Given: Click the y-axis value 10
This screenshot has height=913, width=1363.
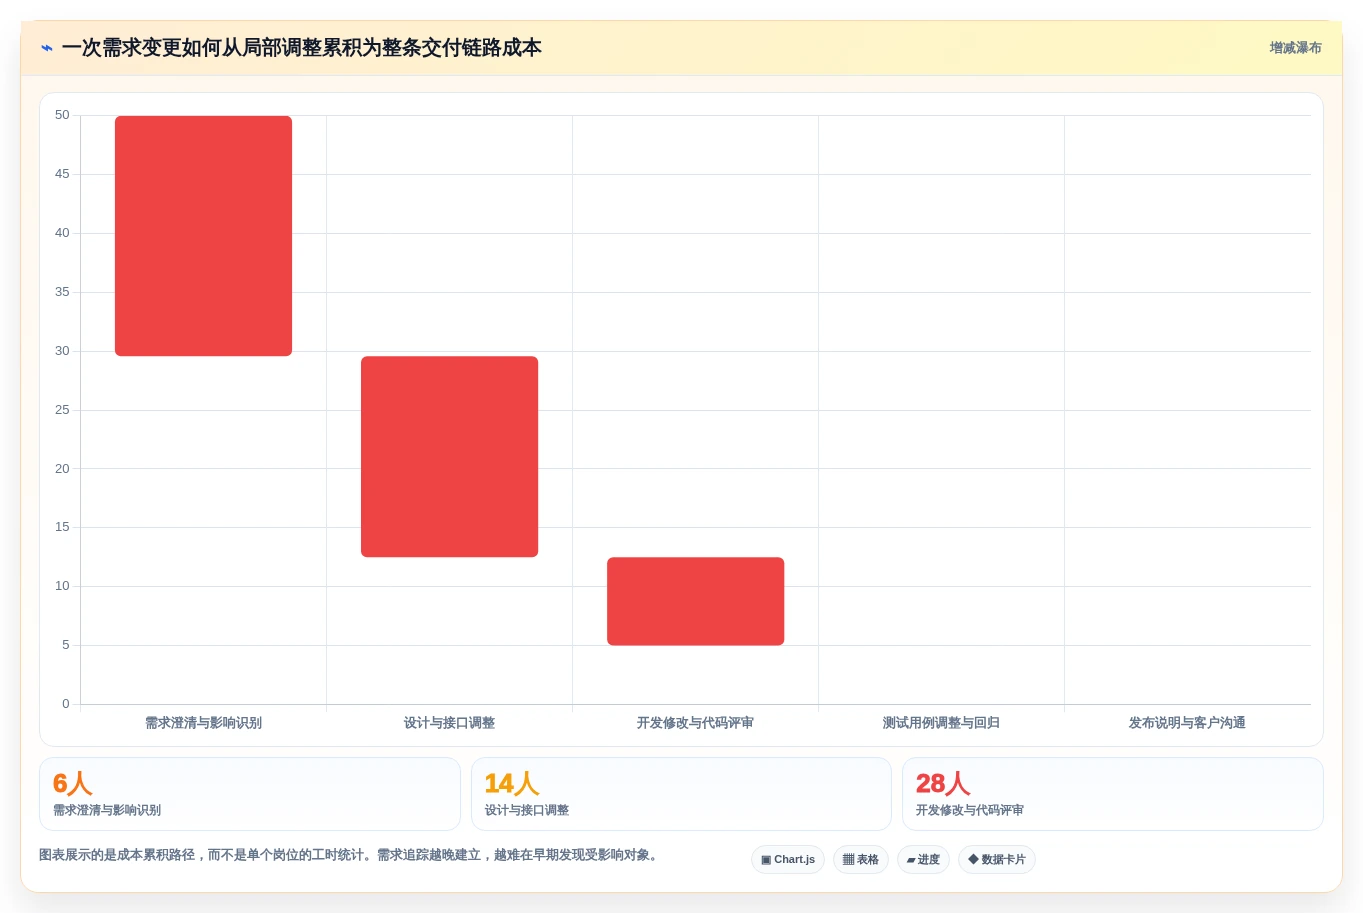Looking at the screenshot, I should (62, 586).
